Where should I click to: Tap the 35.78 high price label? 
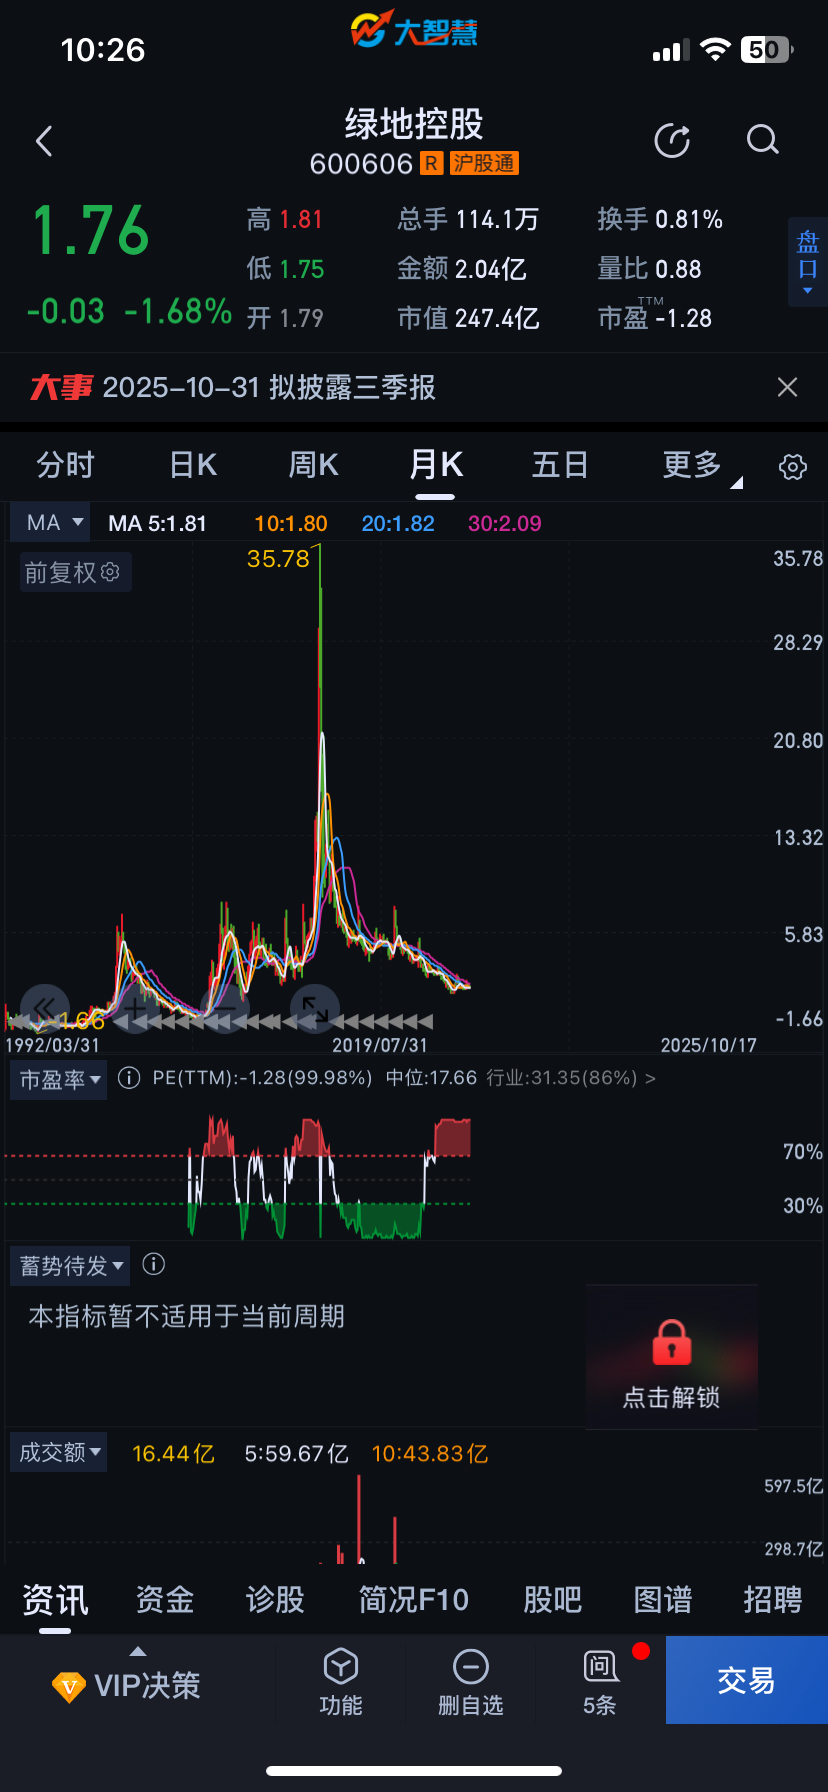[278, 559]
